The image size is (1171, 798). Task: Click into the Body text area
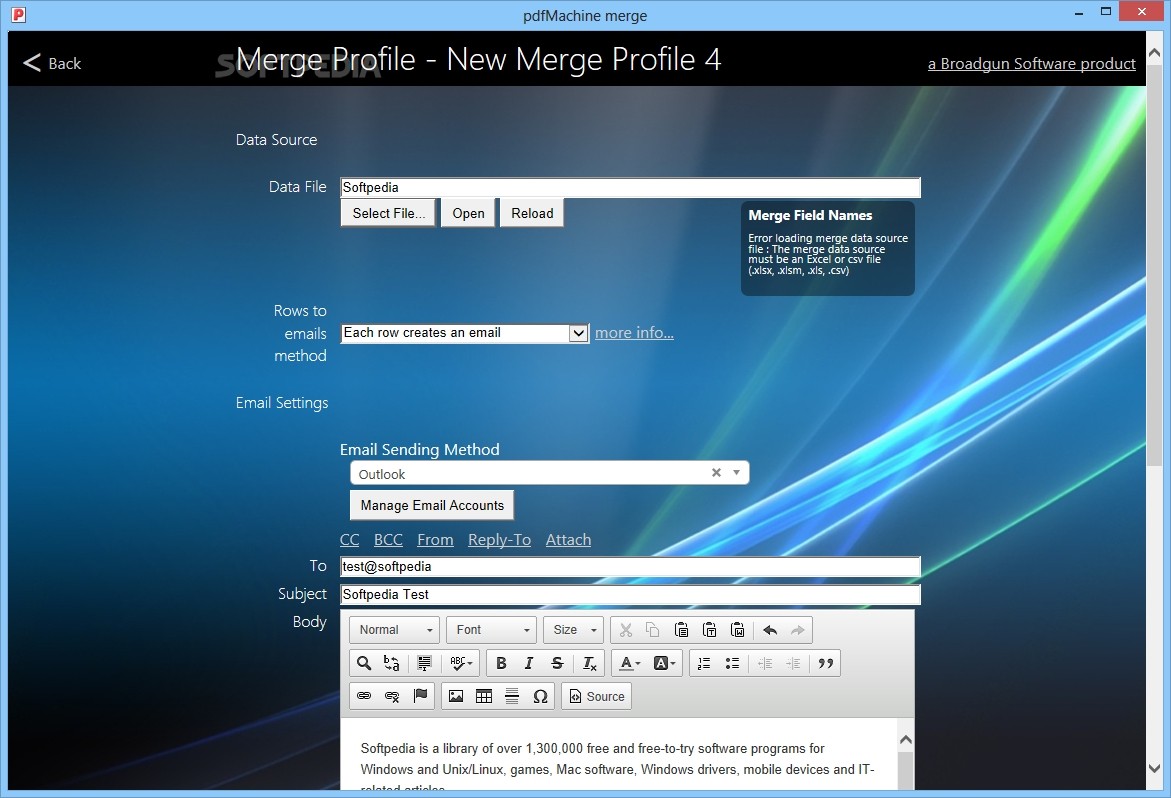tap(618, 754)
